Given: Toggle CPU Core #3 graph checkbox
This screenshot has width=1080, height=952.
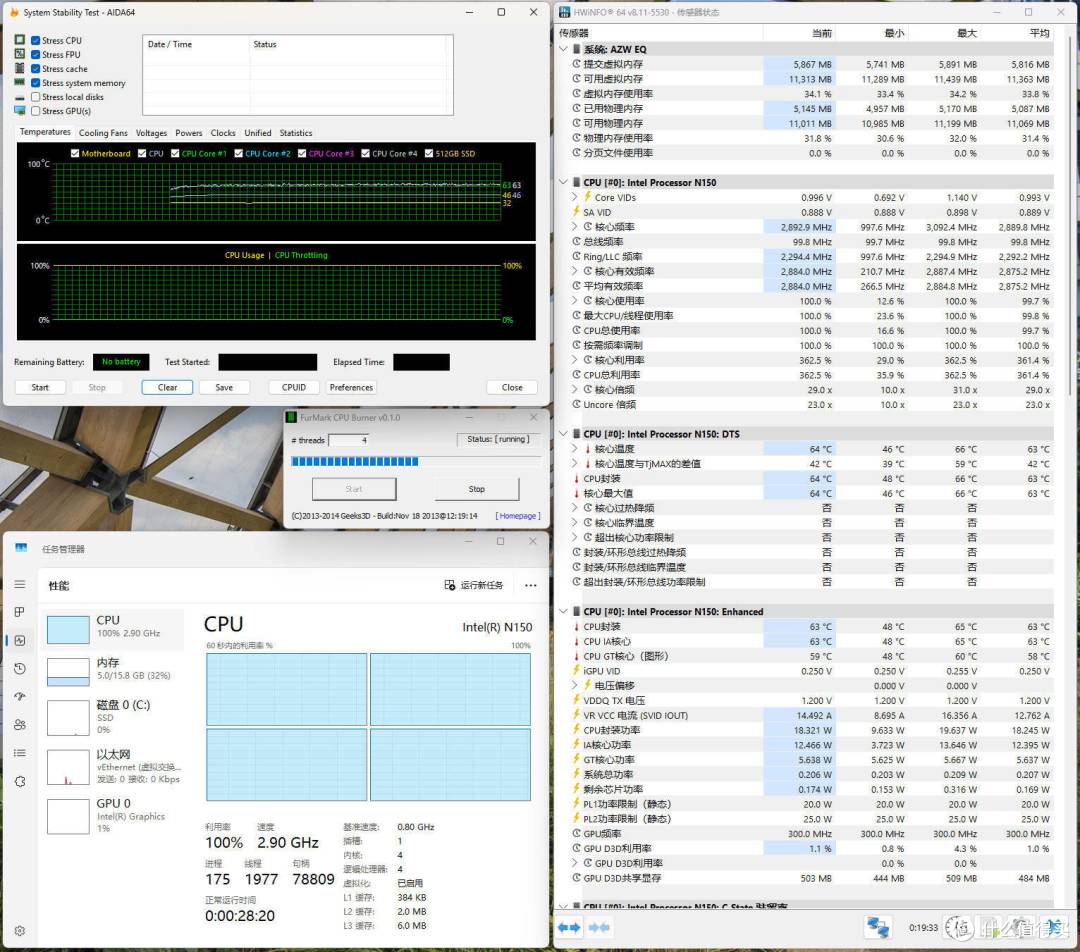Looking at the screenshot, I should 301,154.
